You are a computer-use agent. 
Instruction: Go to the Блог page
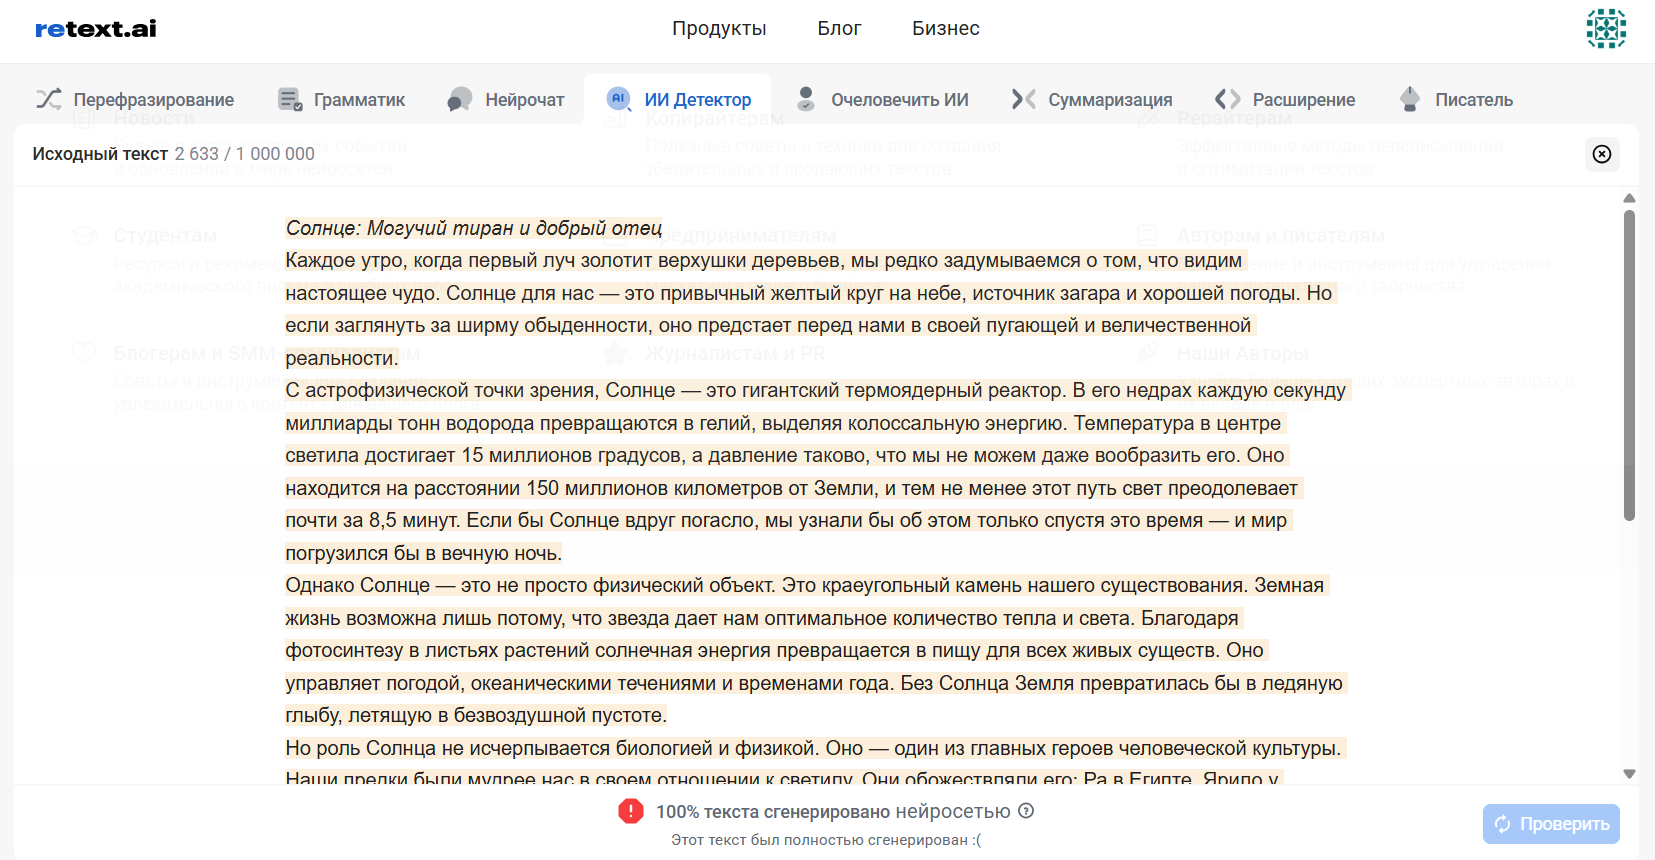pyautogui.click(x=839, y=29)
